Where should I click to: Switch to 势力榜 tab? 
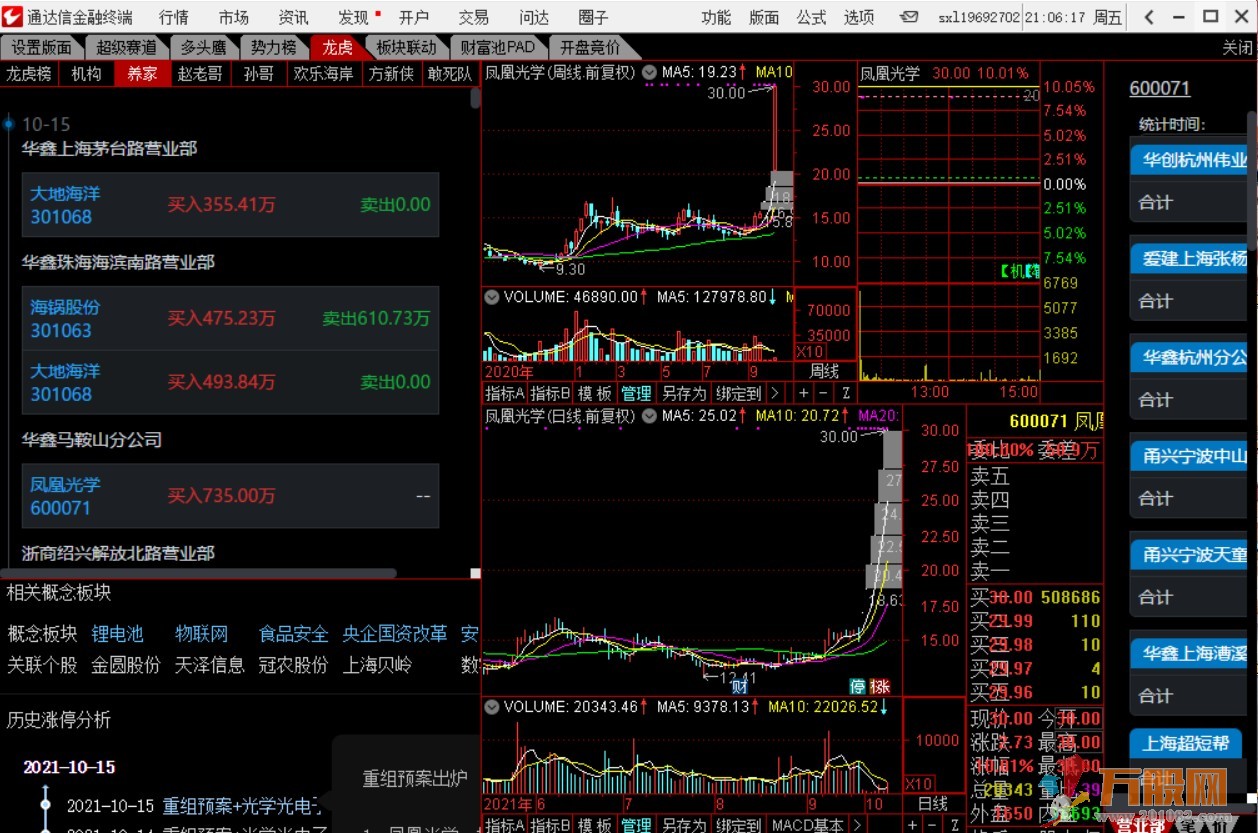[x=273, y=47]
